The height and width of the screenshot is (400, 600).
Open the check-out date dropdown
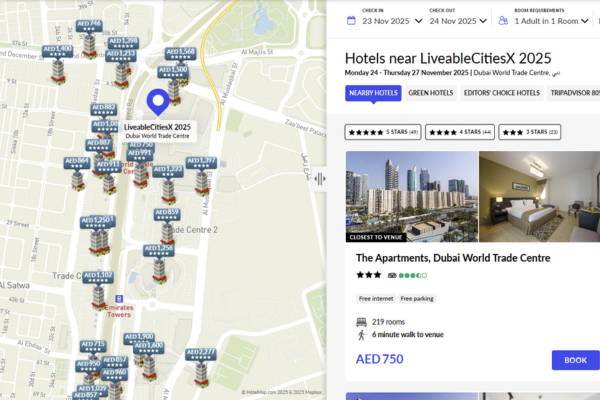coord(458,20)
